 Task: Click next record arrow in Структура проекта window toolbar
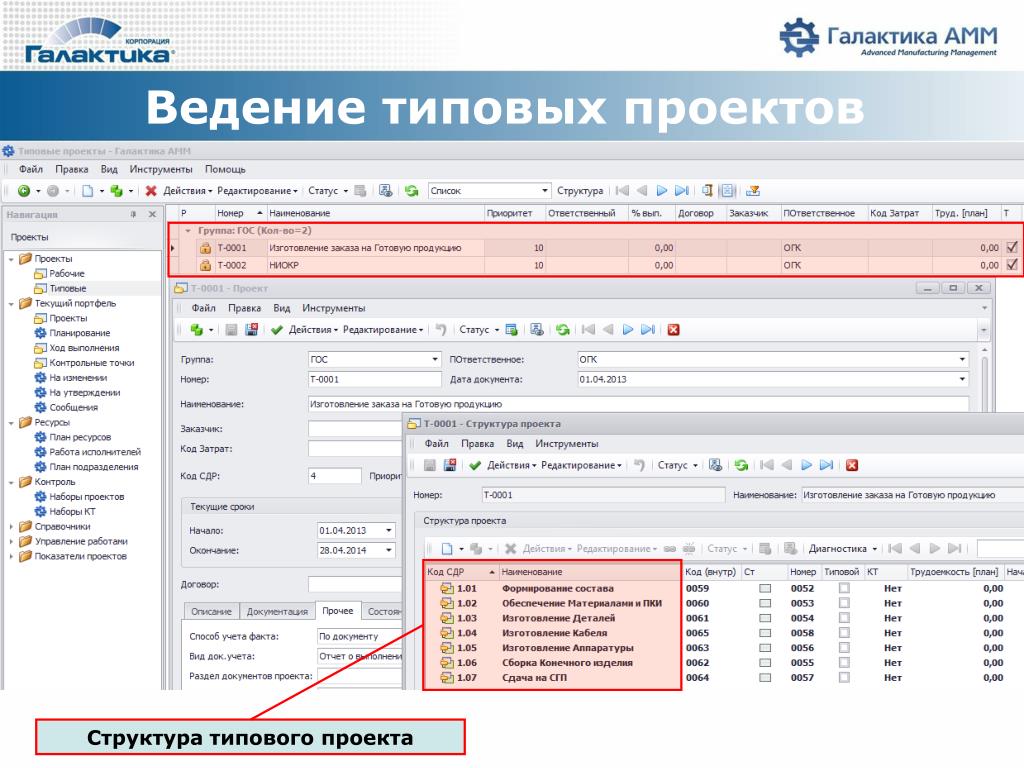pyautogui.click(x=807, y=465)
